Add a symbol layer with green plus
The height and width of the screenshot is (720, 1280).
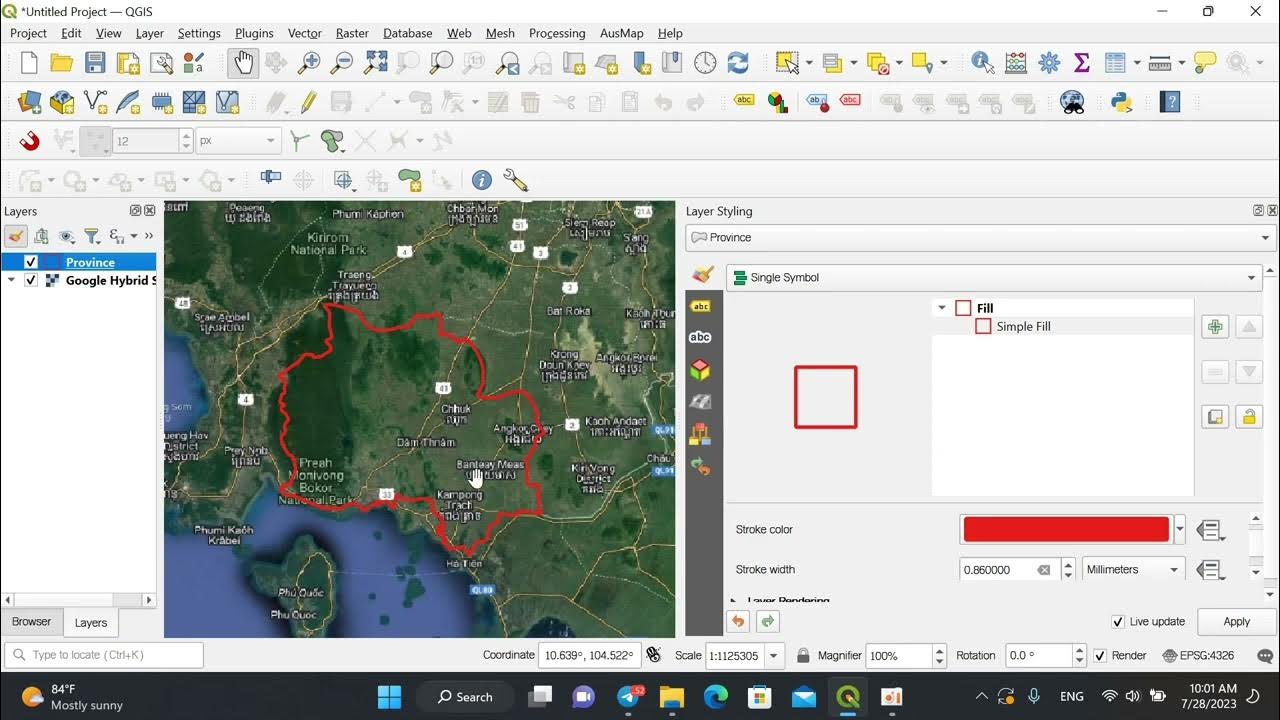tap(1215, 327)
